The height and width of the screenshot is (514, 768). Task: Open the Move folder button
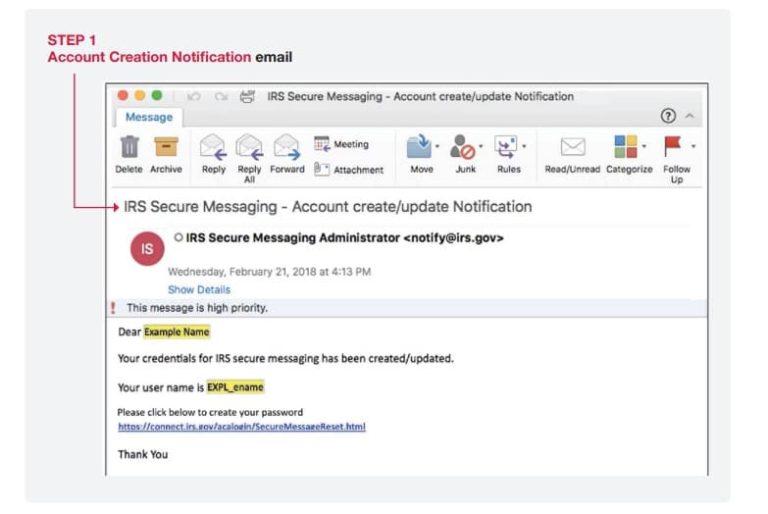421,154
